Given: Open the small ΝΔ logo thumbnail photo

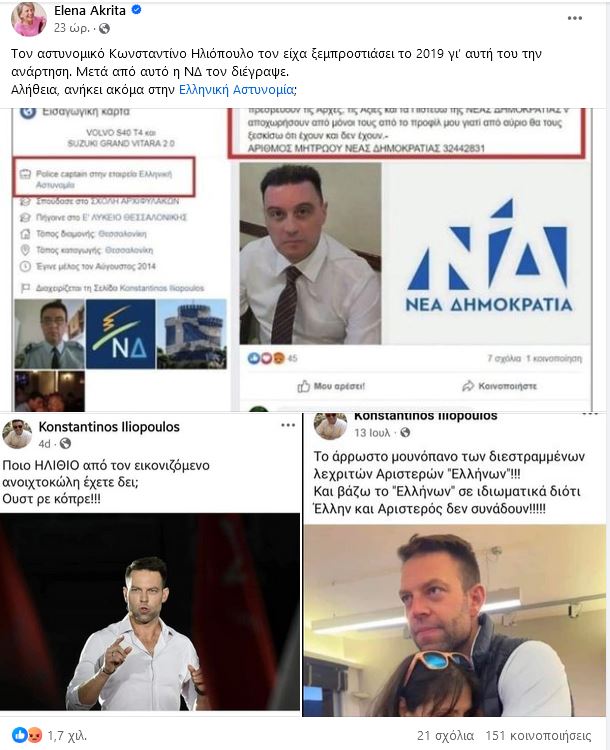Looking at the screenshot, I should [x=121, y=334].
